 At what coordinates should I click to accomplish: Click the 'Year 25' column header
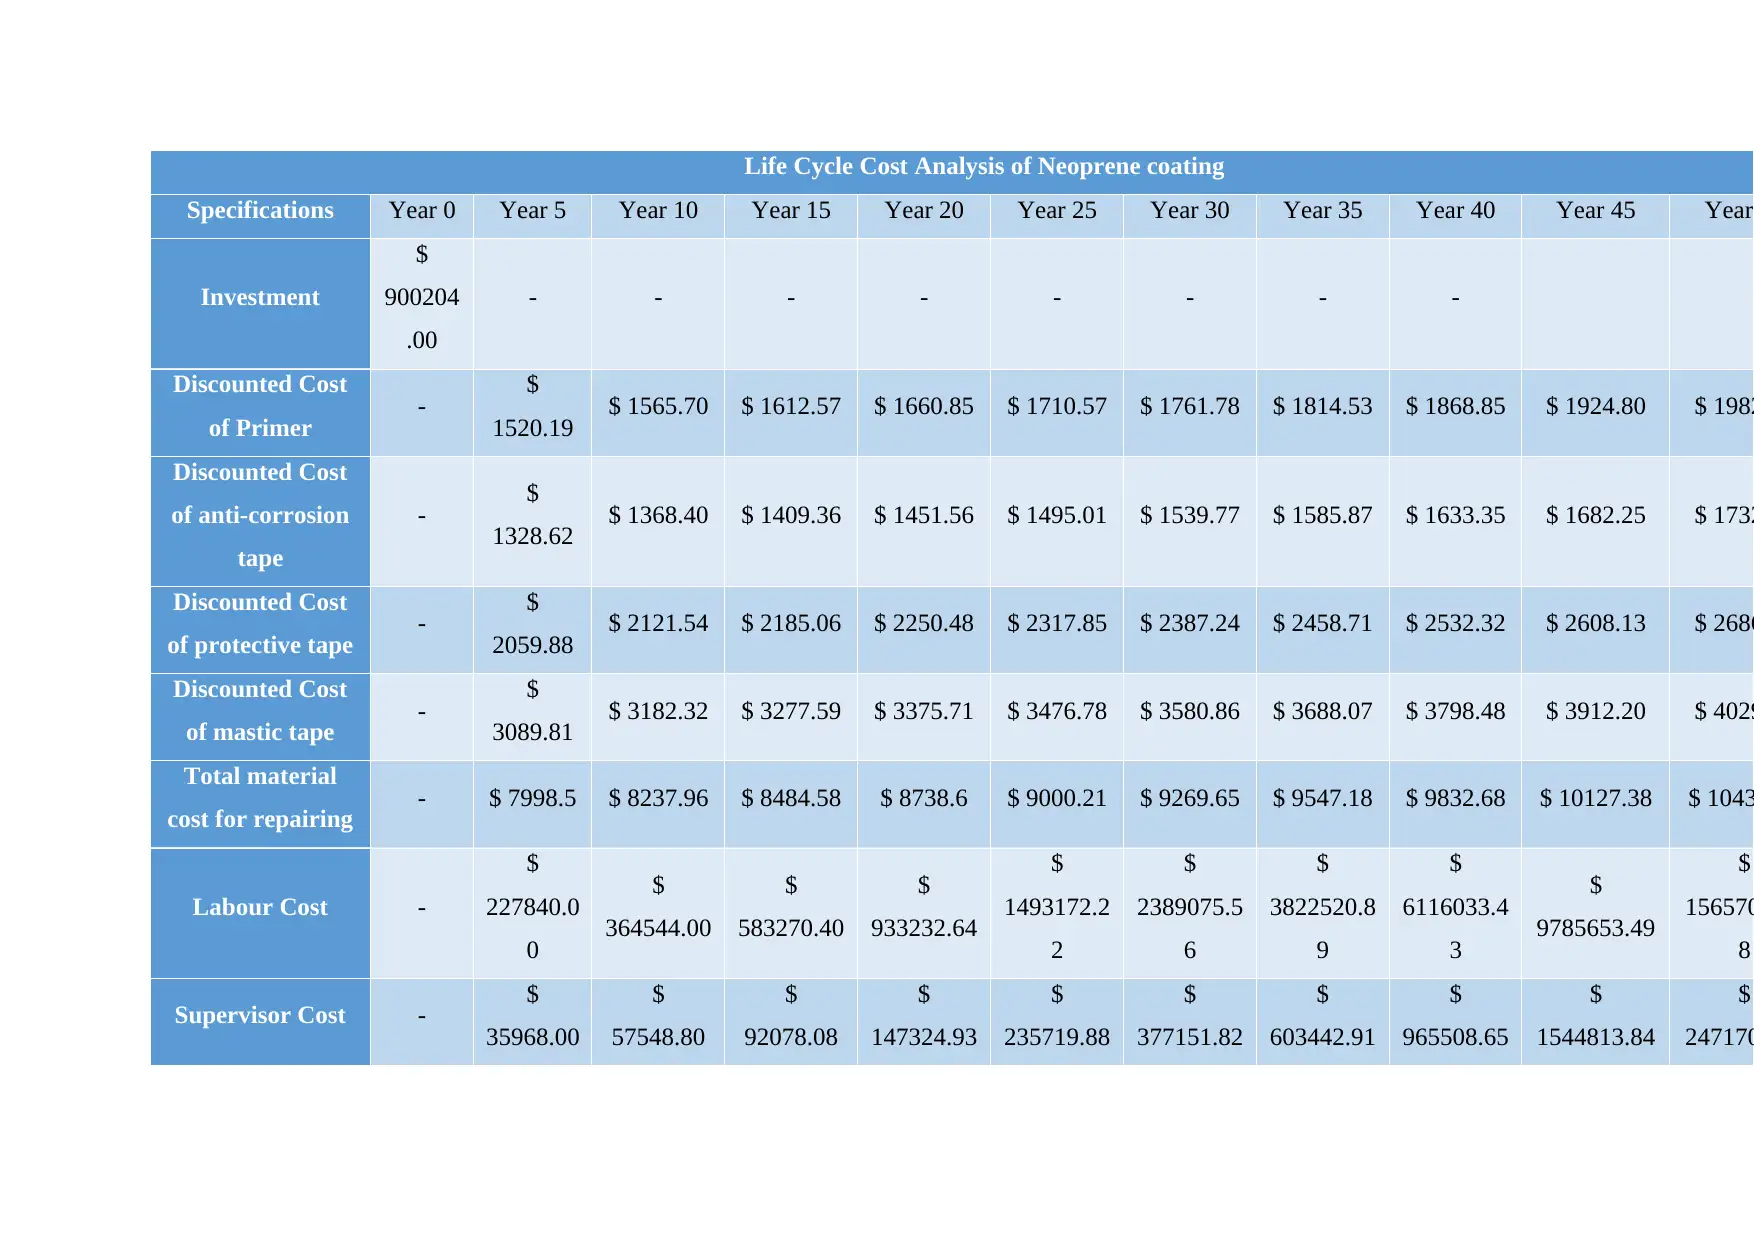tap(1057, 211)
